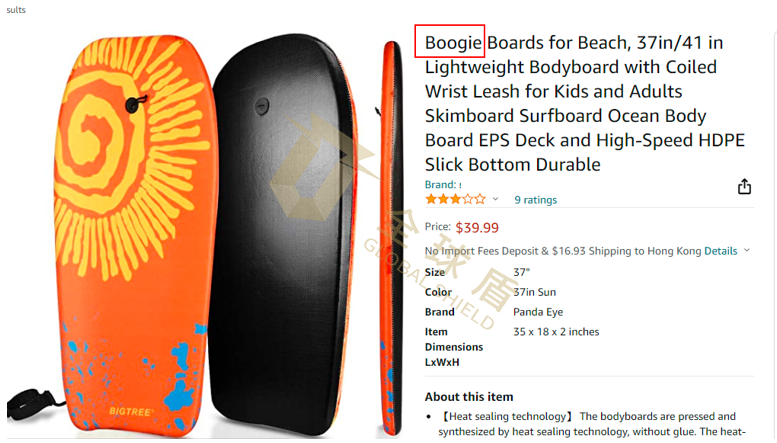Click the BIGTREE logo on the orange board
The width and height of the screenshot is (777, 443).
[x=131, y=411]
